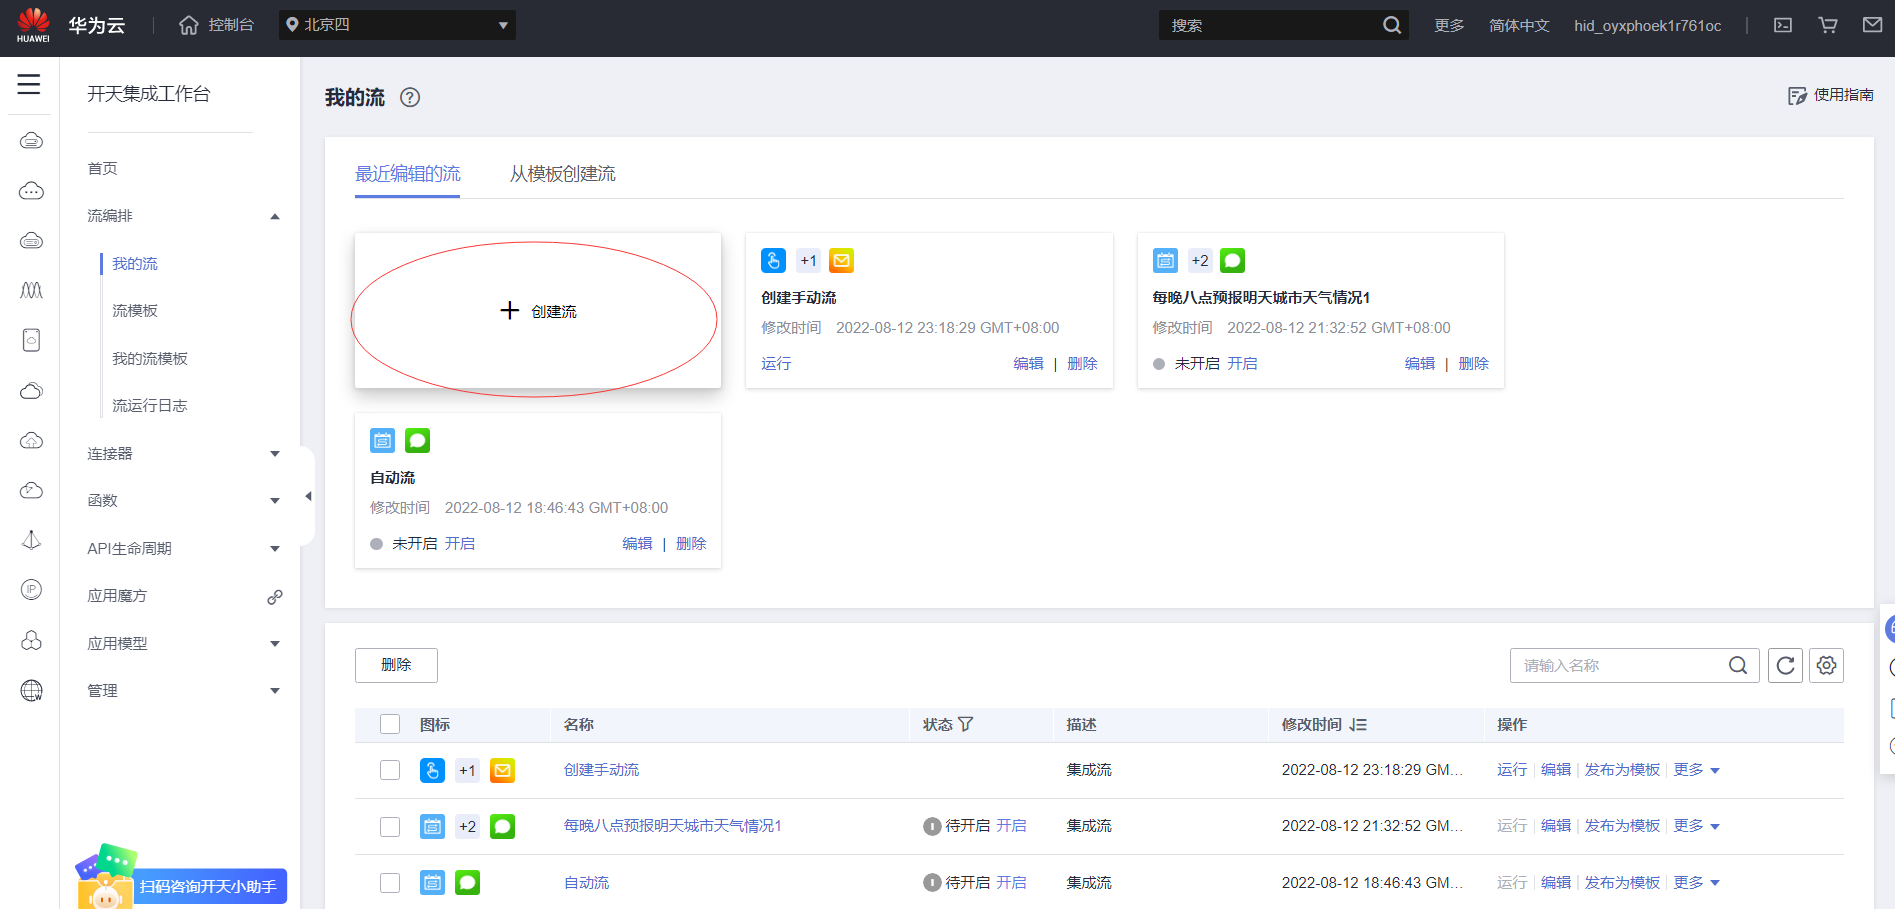Check the 每晚八点预报明天城市天气情况1 row checkbox
This screenshot has height=909, width=1895.
point(390,826)
